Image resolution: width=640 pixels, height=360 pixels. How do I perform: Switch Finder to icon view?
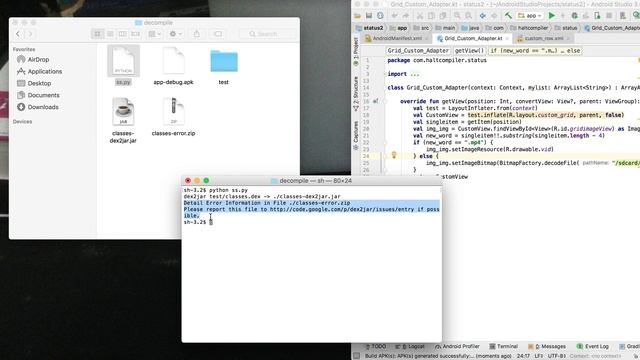(x=98, y=34)
